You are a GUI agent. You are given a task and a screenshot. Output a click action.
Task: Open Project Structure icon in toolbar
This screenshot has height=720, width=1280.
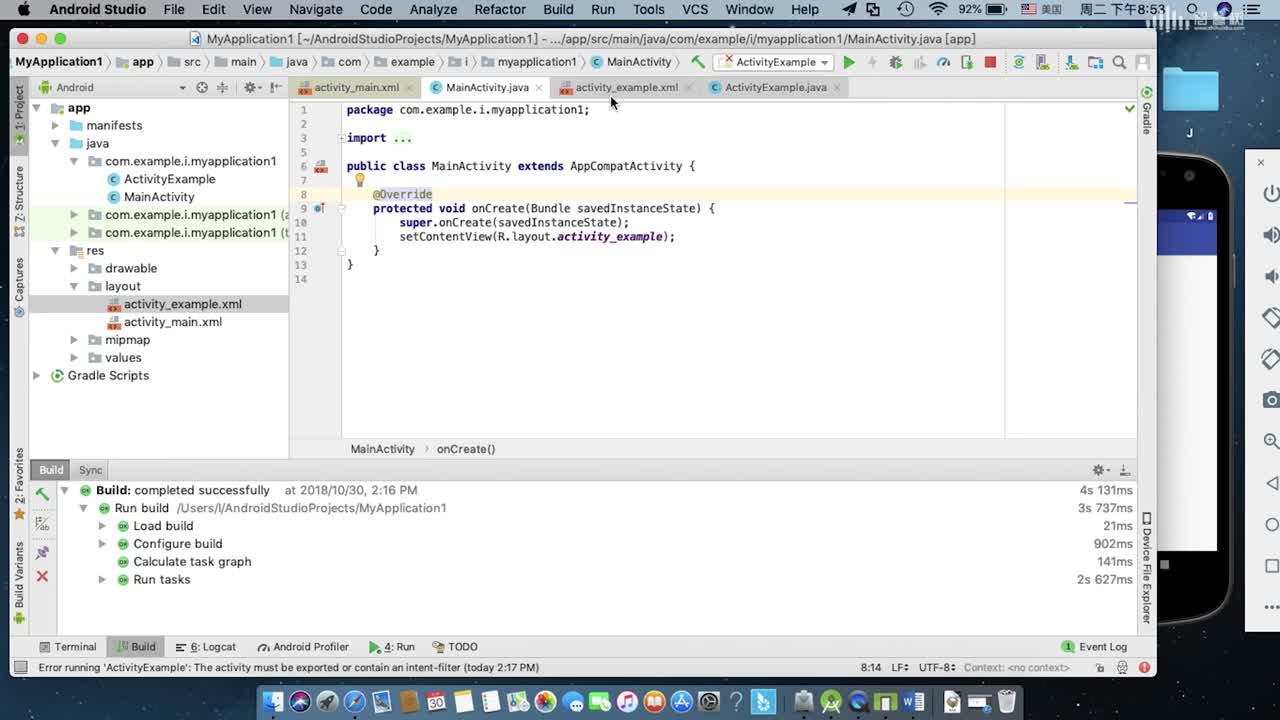(1095, 62)
